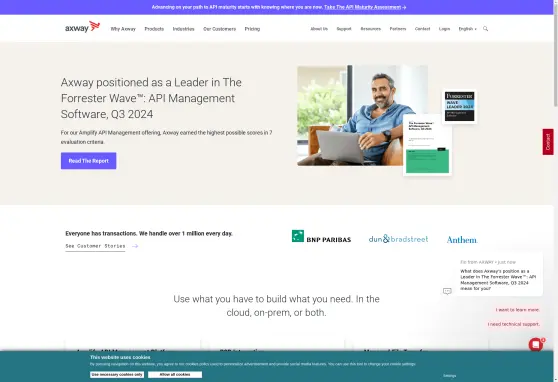Click Use necessary cookies only button
558x382 pixels.
click(x=117, y=375)
